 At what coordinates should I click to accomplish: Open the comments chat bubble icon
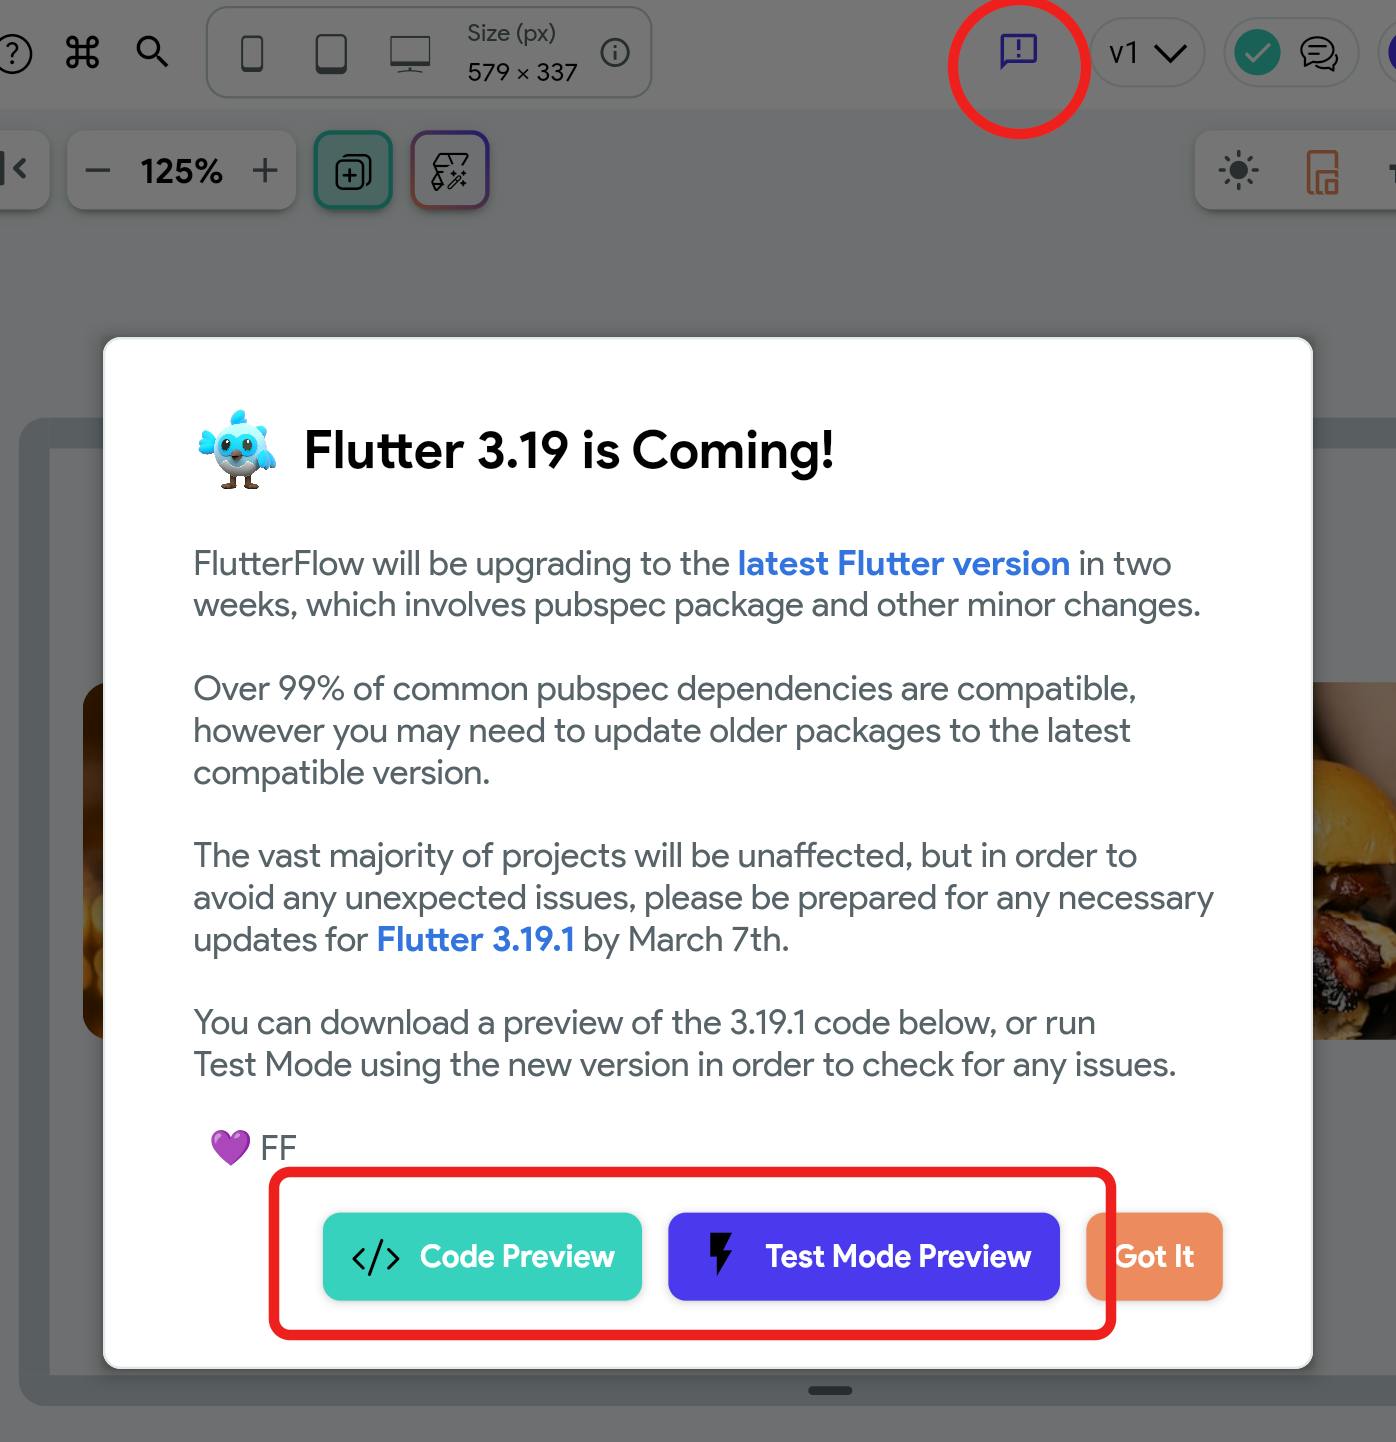[x=1319, y=53]
